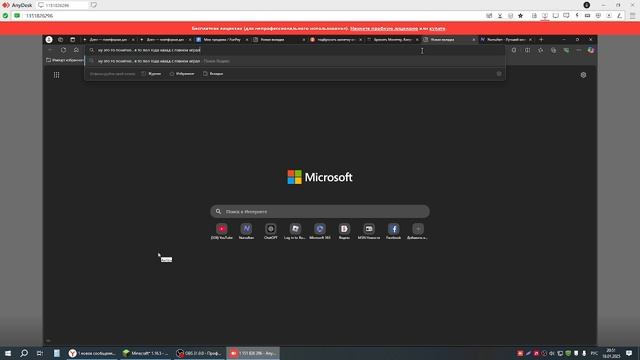Open new tab page settings gear
640x360 pixels.
pyautogui.click(x=583, y=75)
